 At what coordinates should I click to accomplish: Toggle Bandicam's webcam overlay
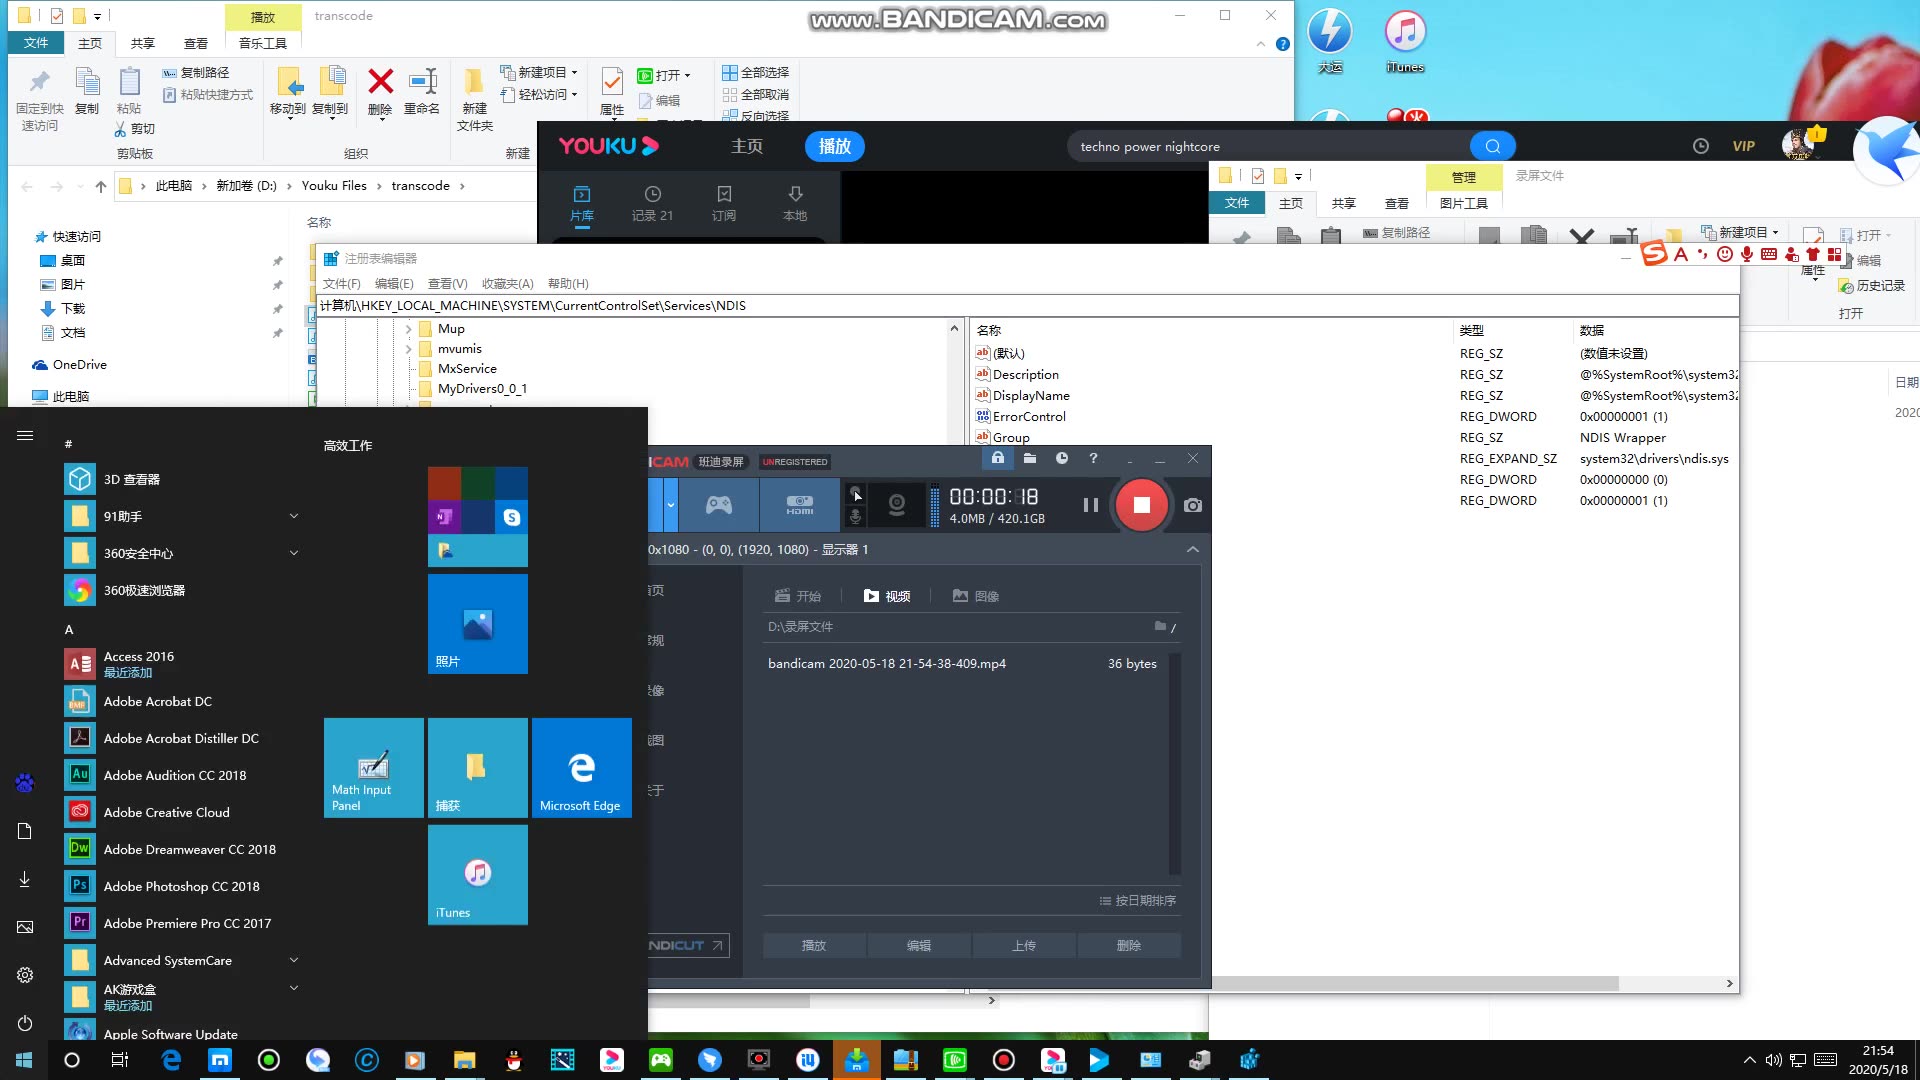pos(897,505)
